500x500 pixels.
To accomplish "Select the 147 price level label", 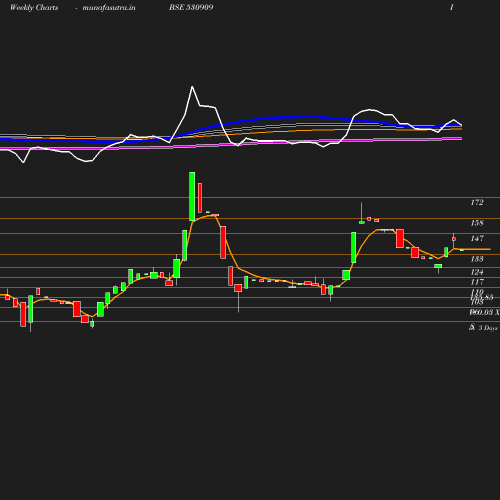I will coord(477,238).
